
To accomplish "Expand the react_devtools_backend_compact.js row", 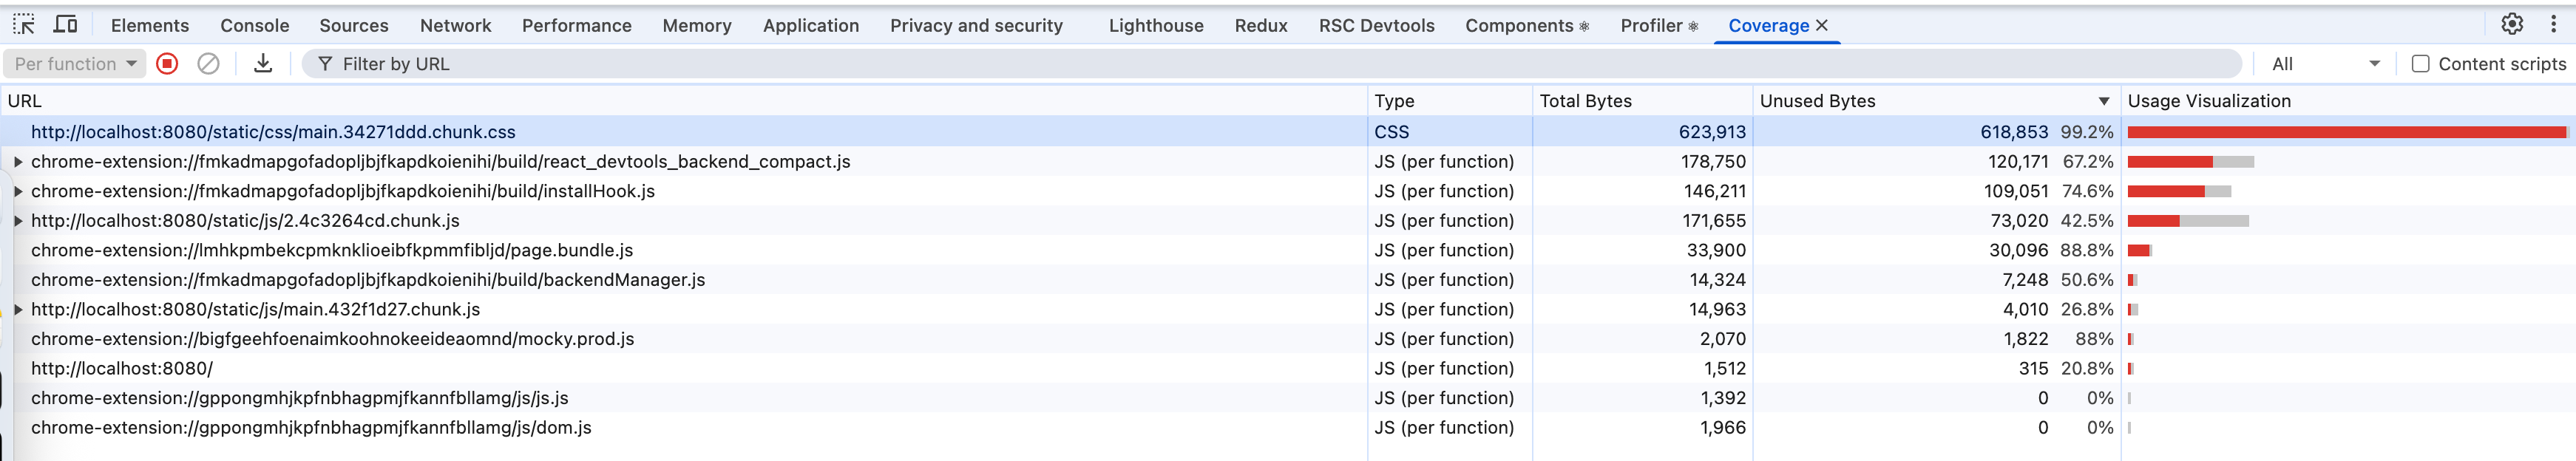I will pos(18,162).
